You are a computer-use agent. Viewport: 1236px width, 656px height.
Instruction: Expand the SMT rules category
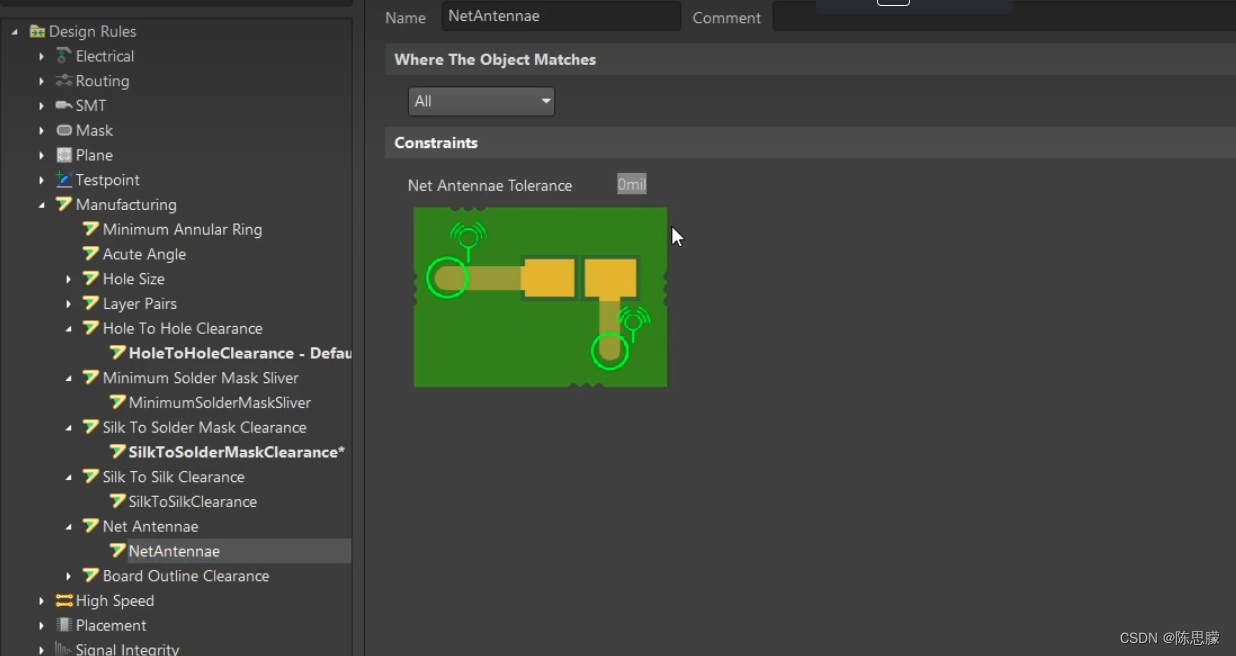pos(41,105)
